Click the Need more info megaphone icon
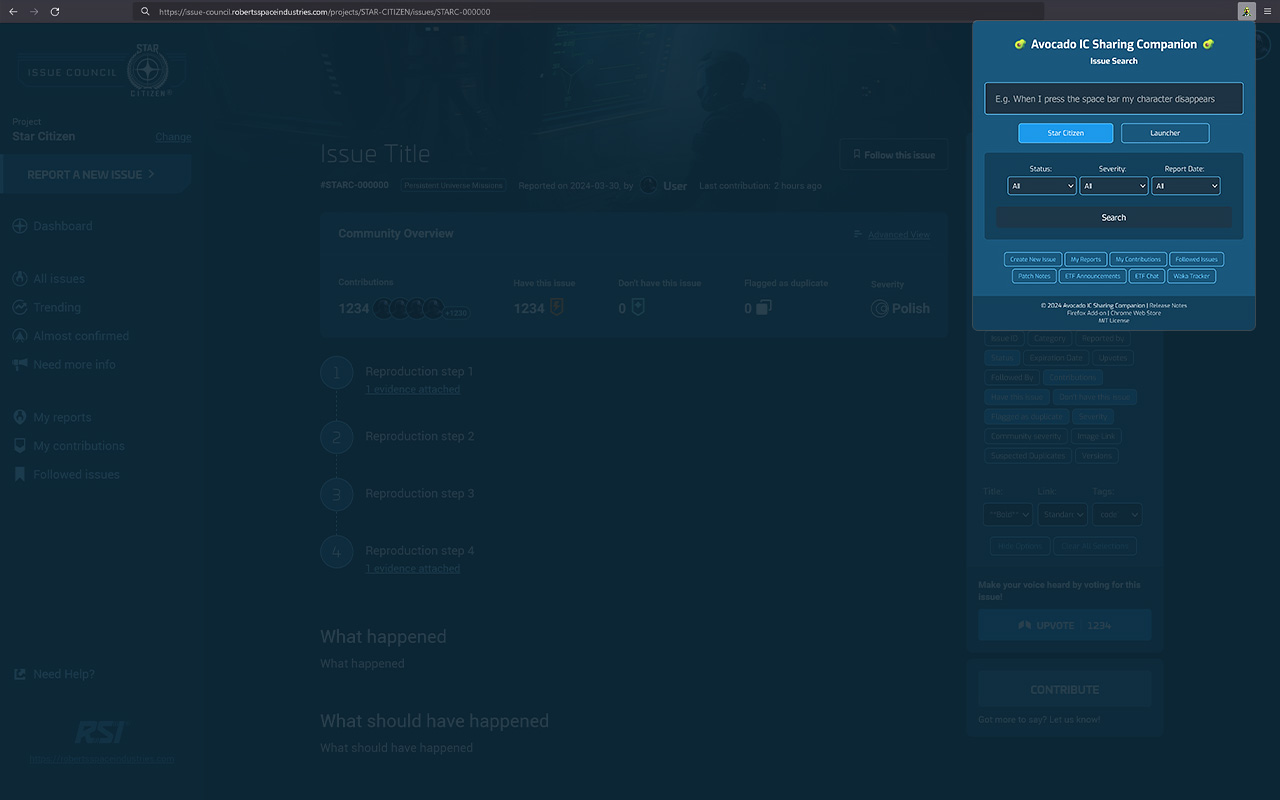Screen dimensions: 1280x800 pos(20,365)
